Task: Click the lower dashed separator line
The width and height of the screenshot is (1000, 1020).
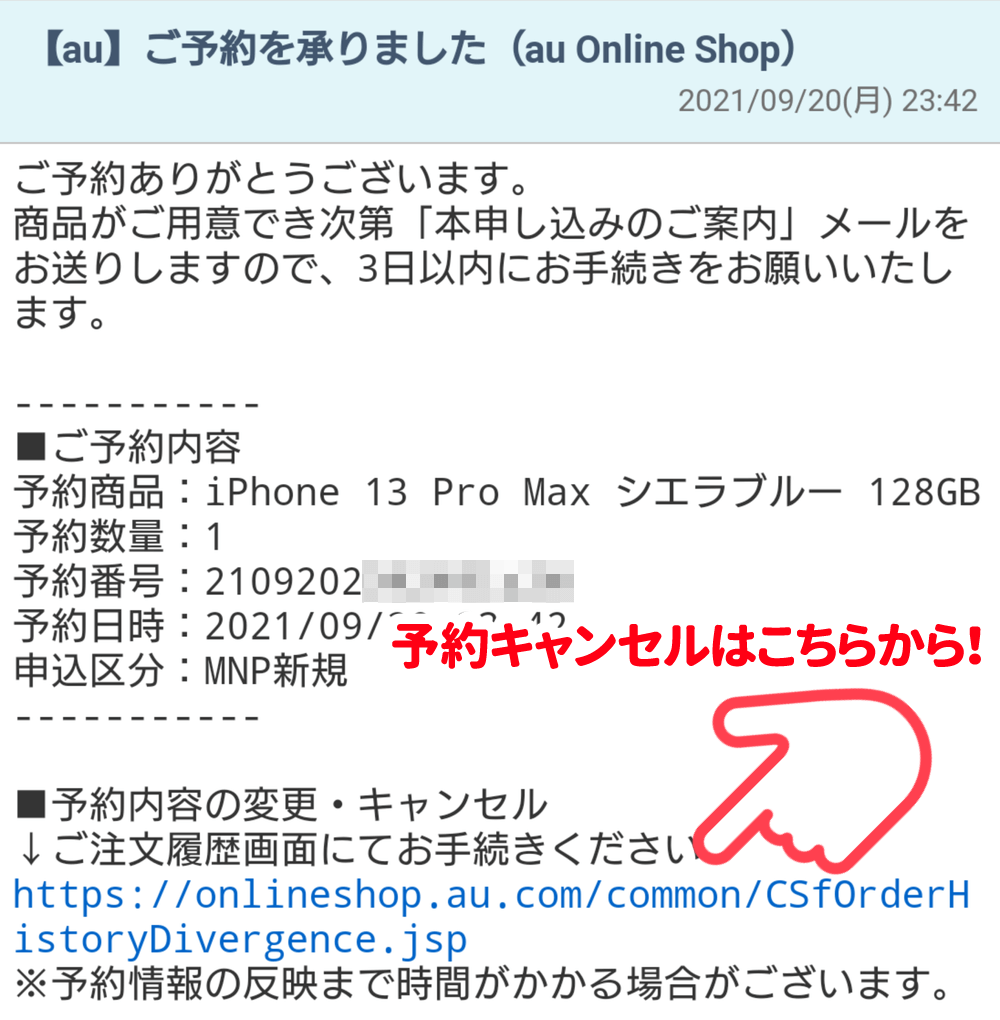Action: pyautogui.click(x=138, y=718)
